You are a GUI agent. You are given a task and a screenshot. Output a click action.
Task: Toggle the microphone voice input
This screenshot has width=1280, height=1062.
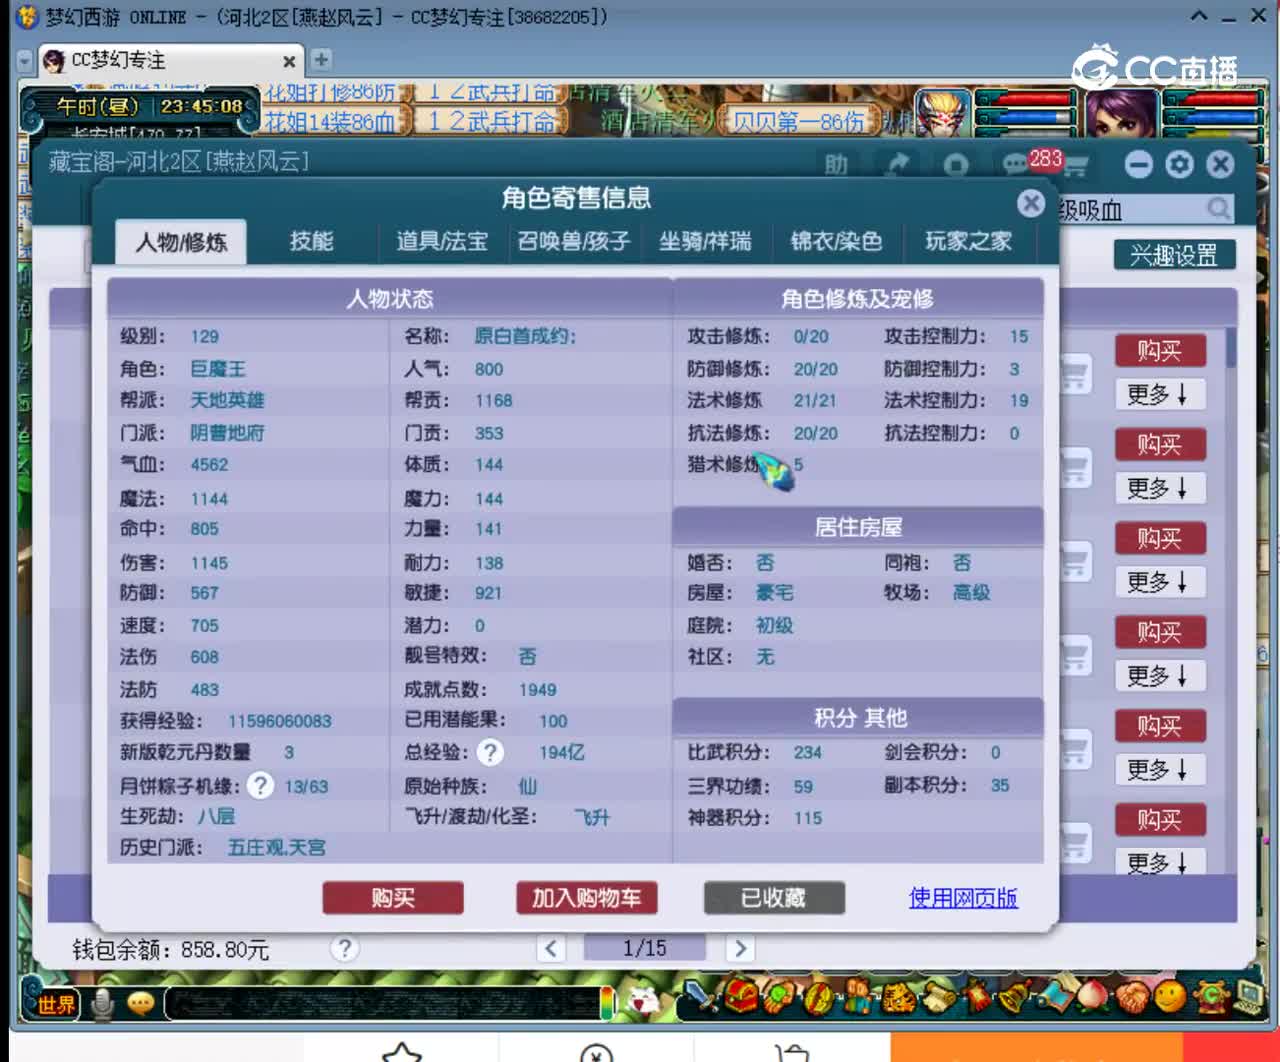pyautogui.click(x=101, y=1003)
